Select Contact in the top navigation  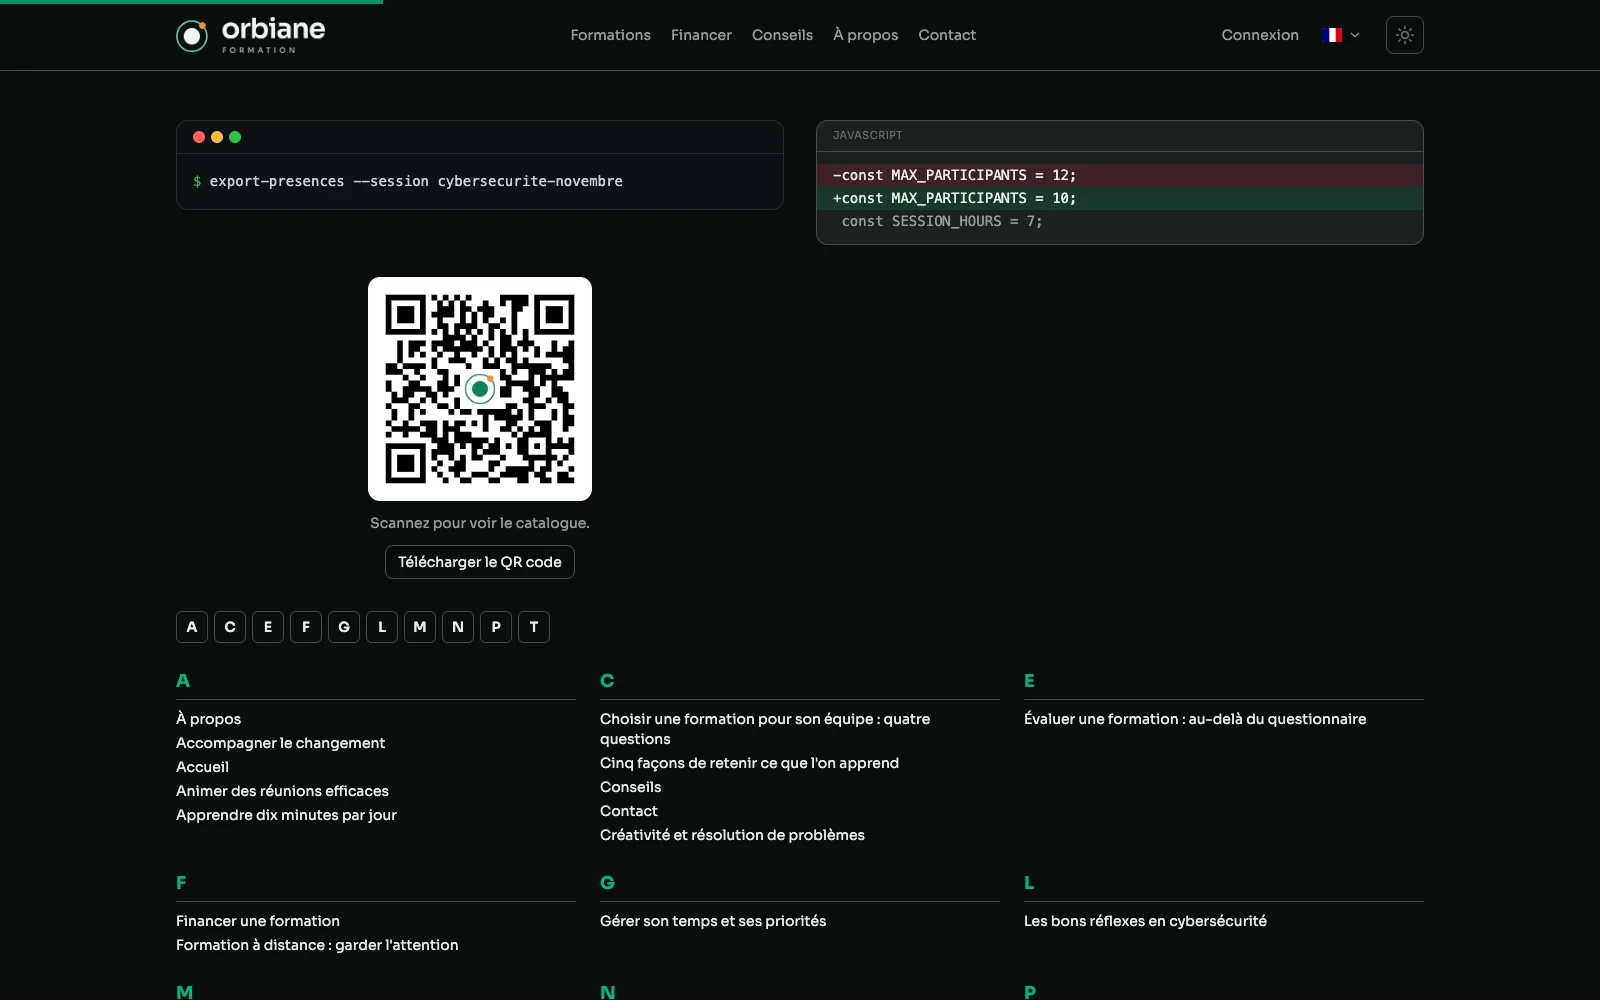[x=947, y=35]
